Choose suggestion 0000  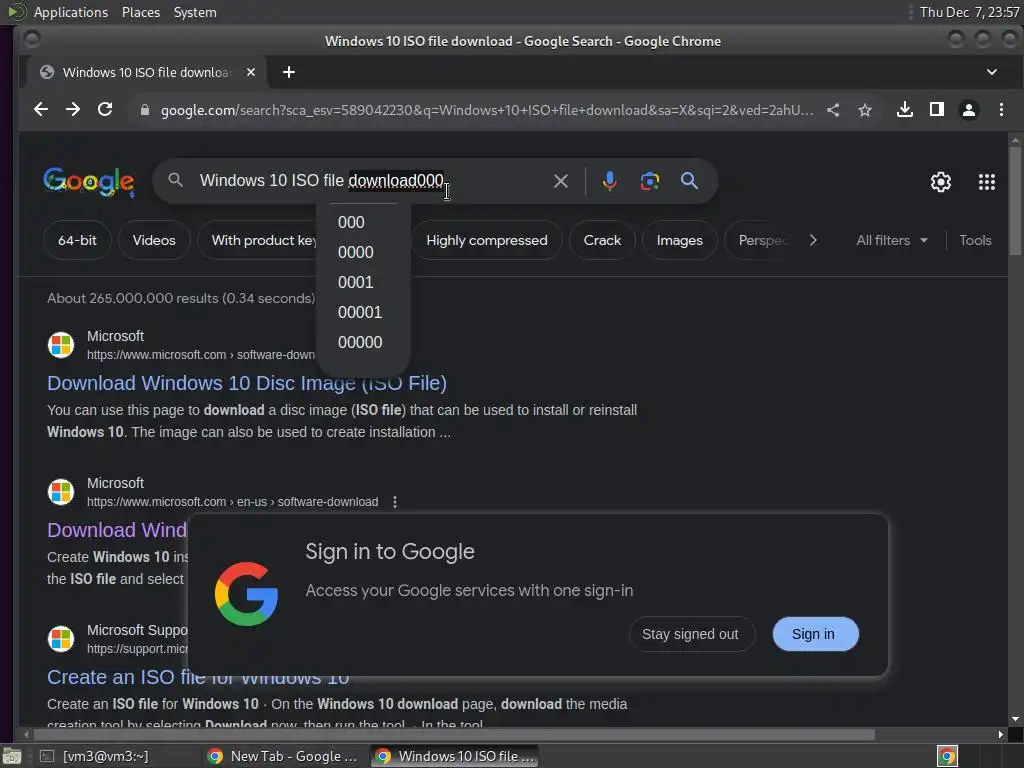[356, 252]
